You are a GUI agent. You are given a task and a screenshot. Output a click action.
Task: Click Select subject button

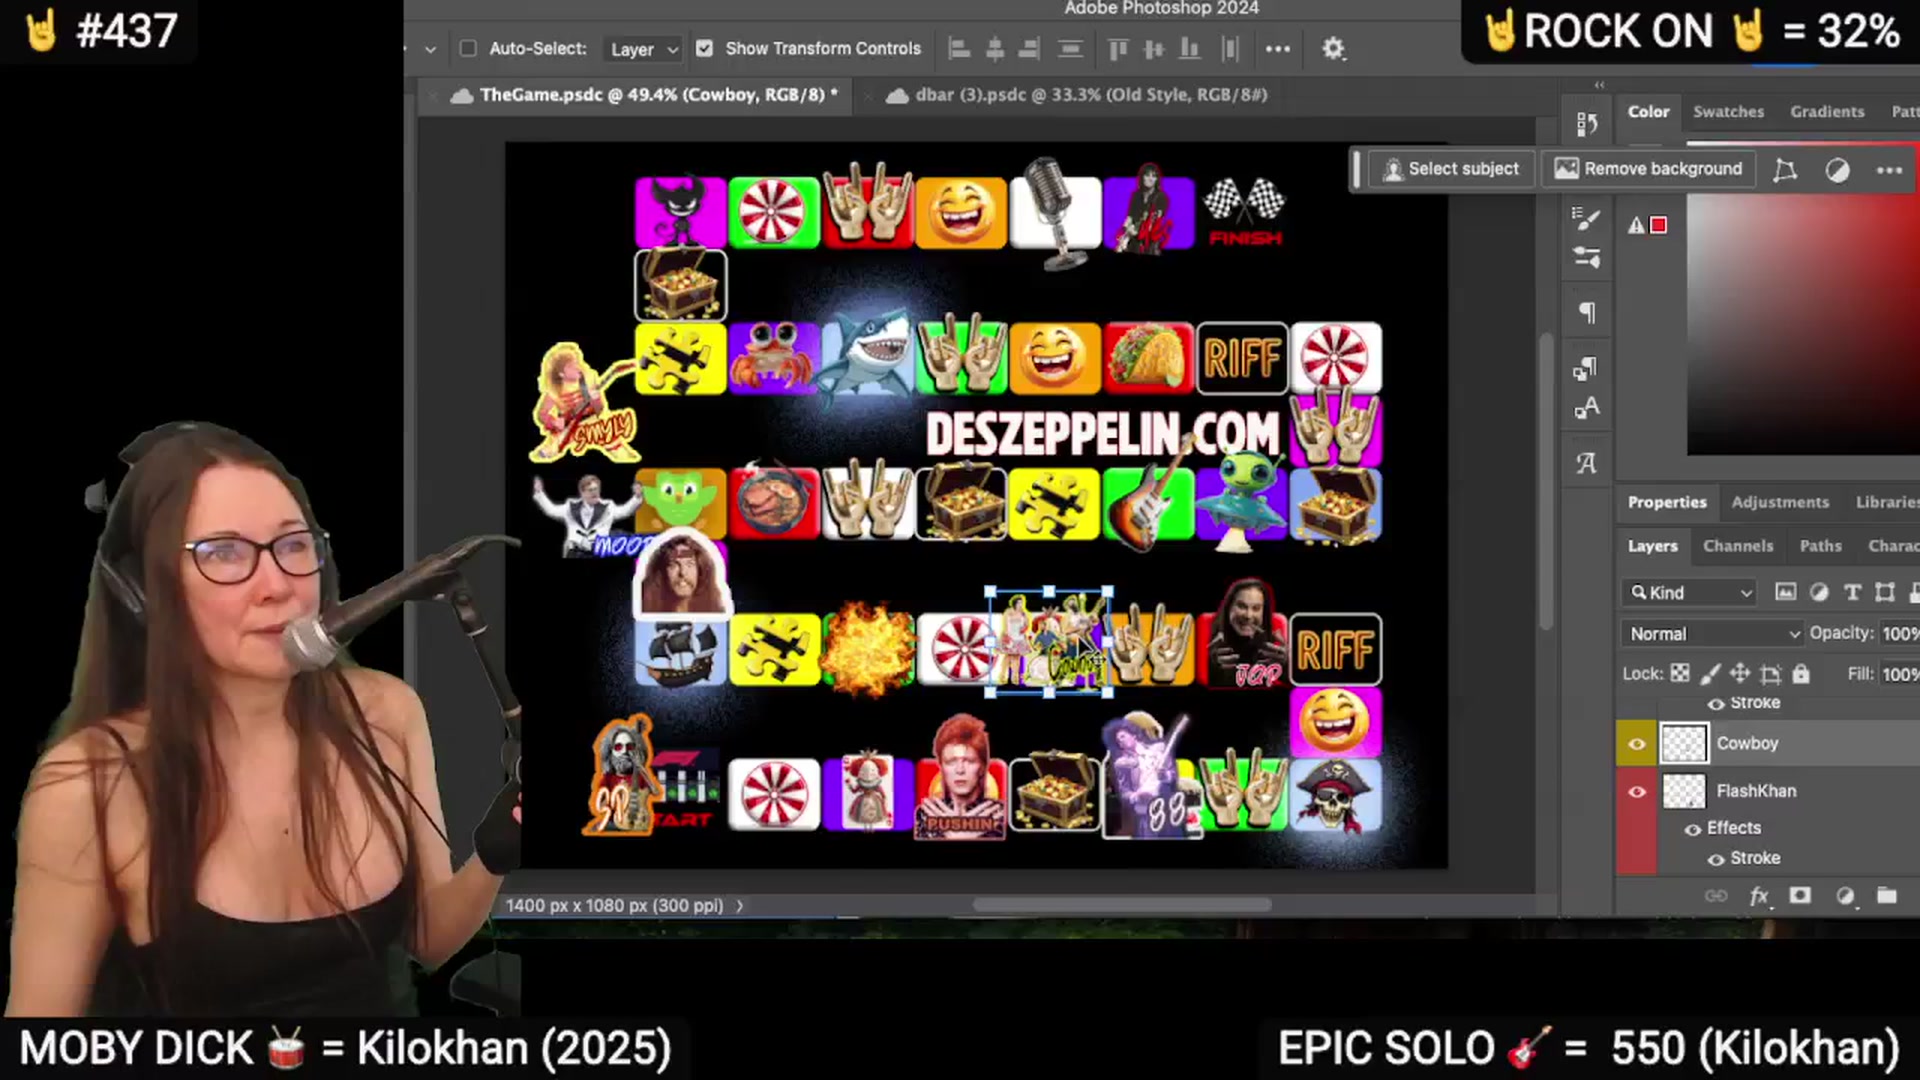point(1450,169)
